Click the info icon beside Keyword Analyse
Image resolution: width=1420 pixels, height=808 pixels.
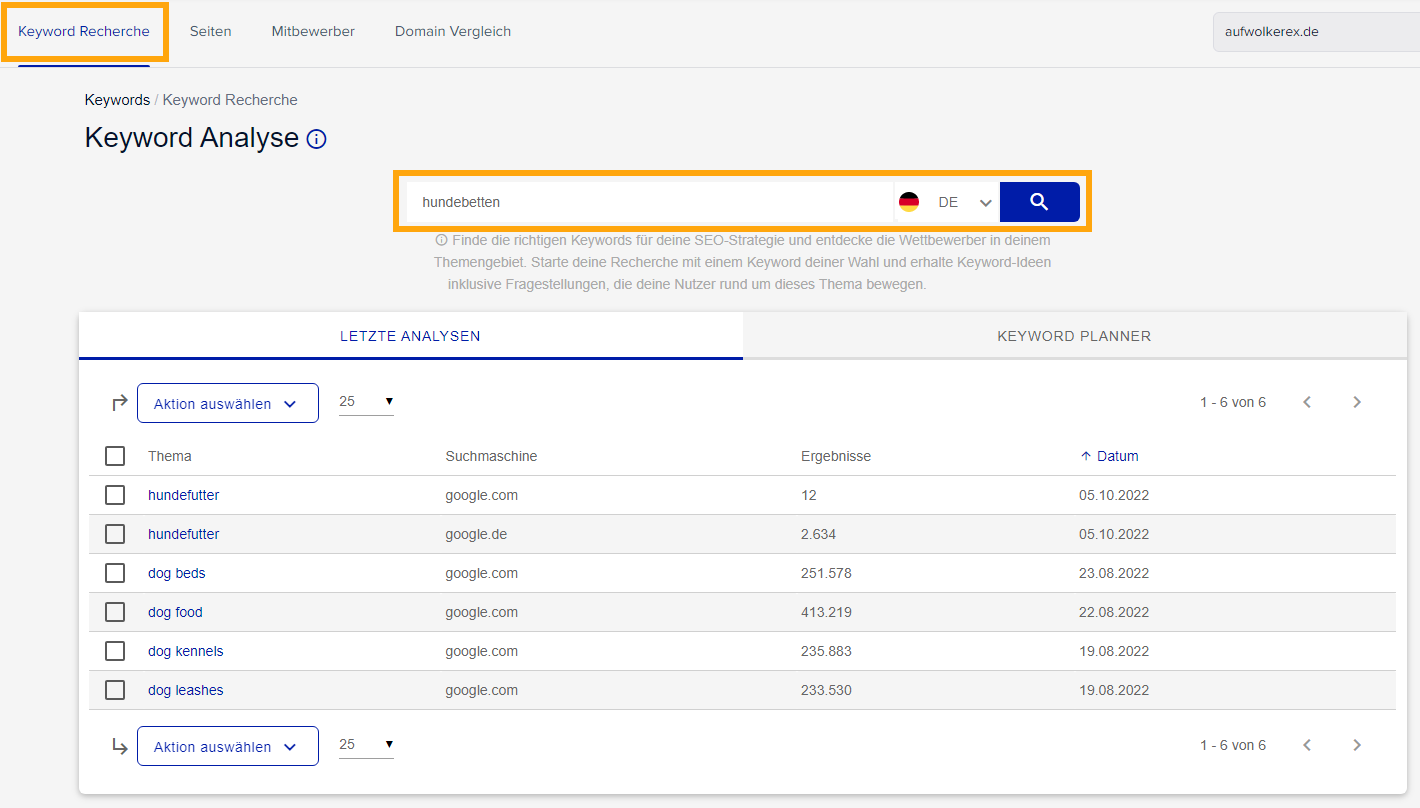tap(316, 139)
